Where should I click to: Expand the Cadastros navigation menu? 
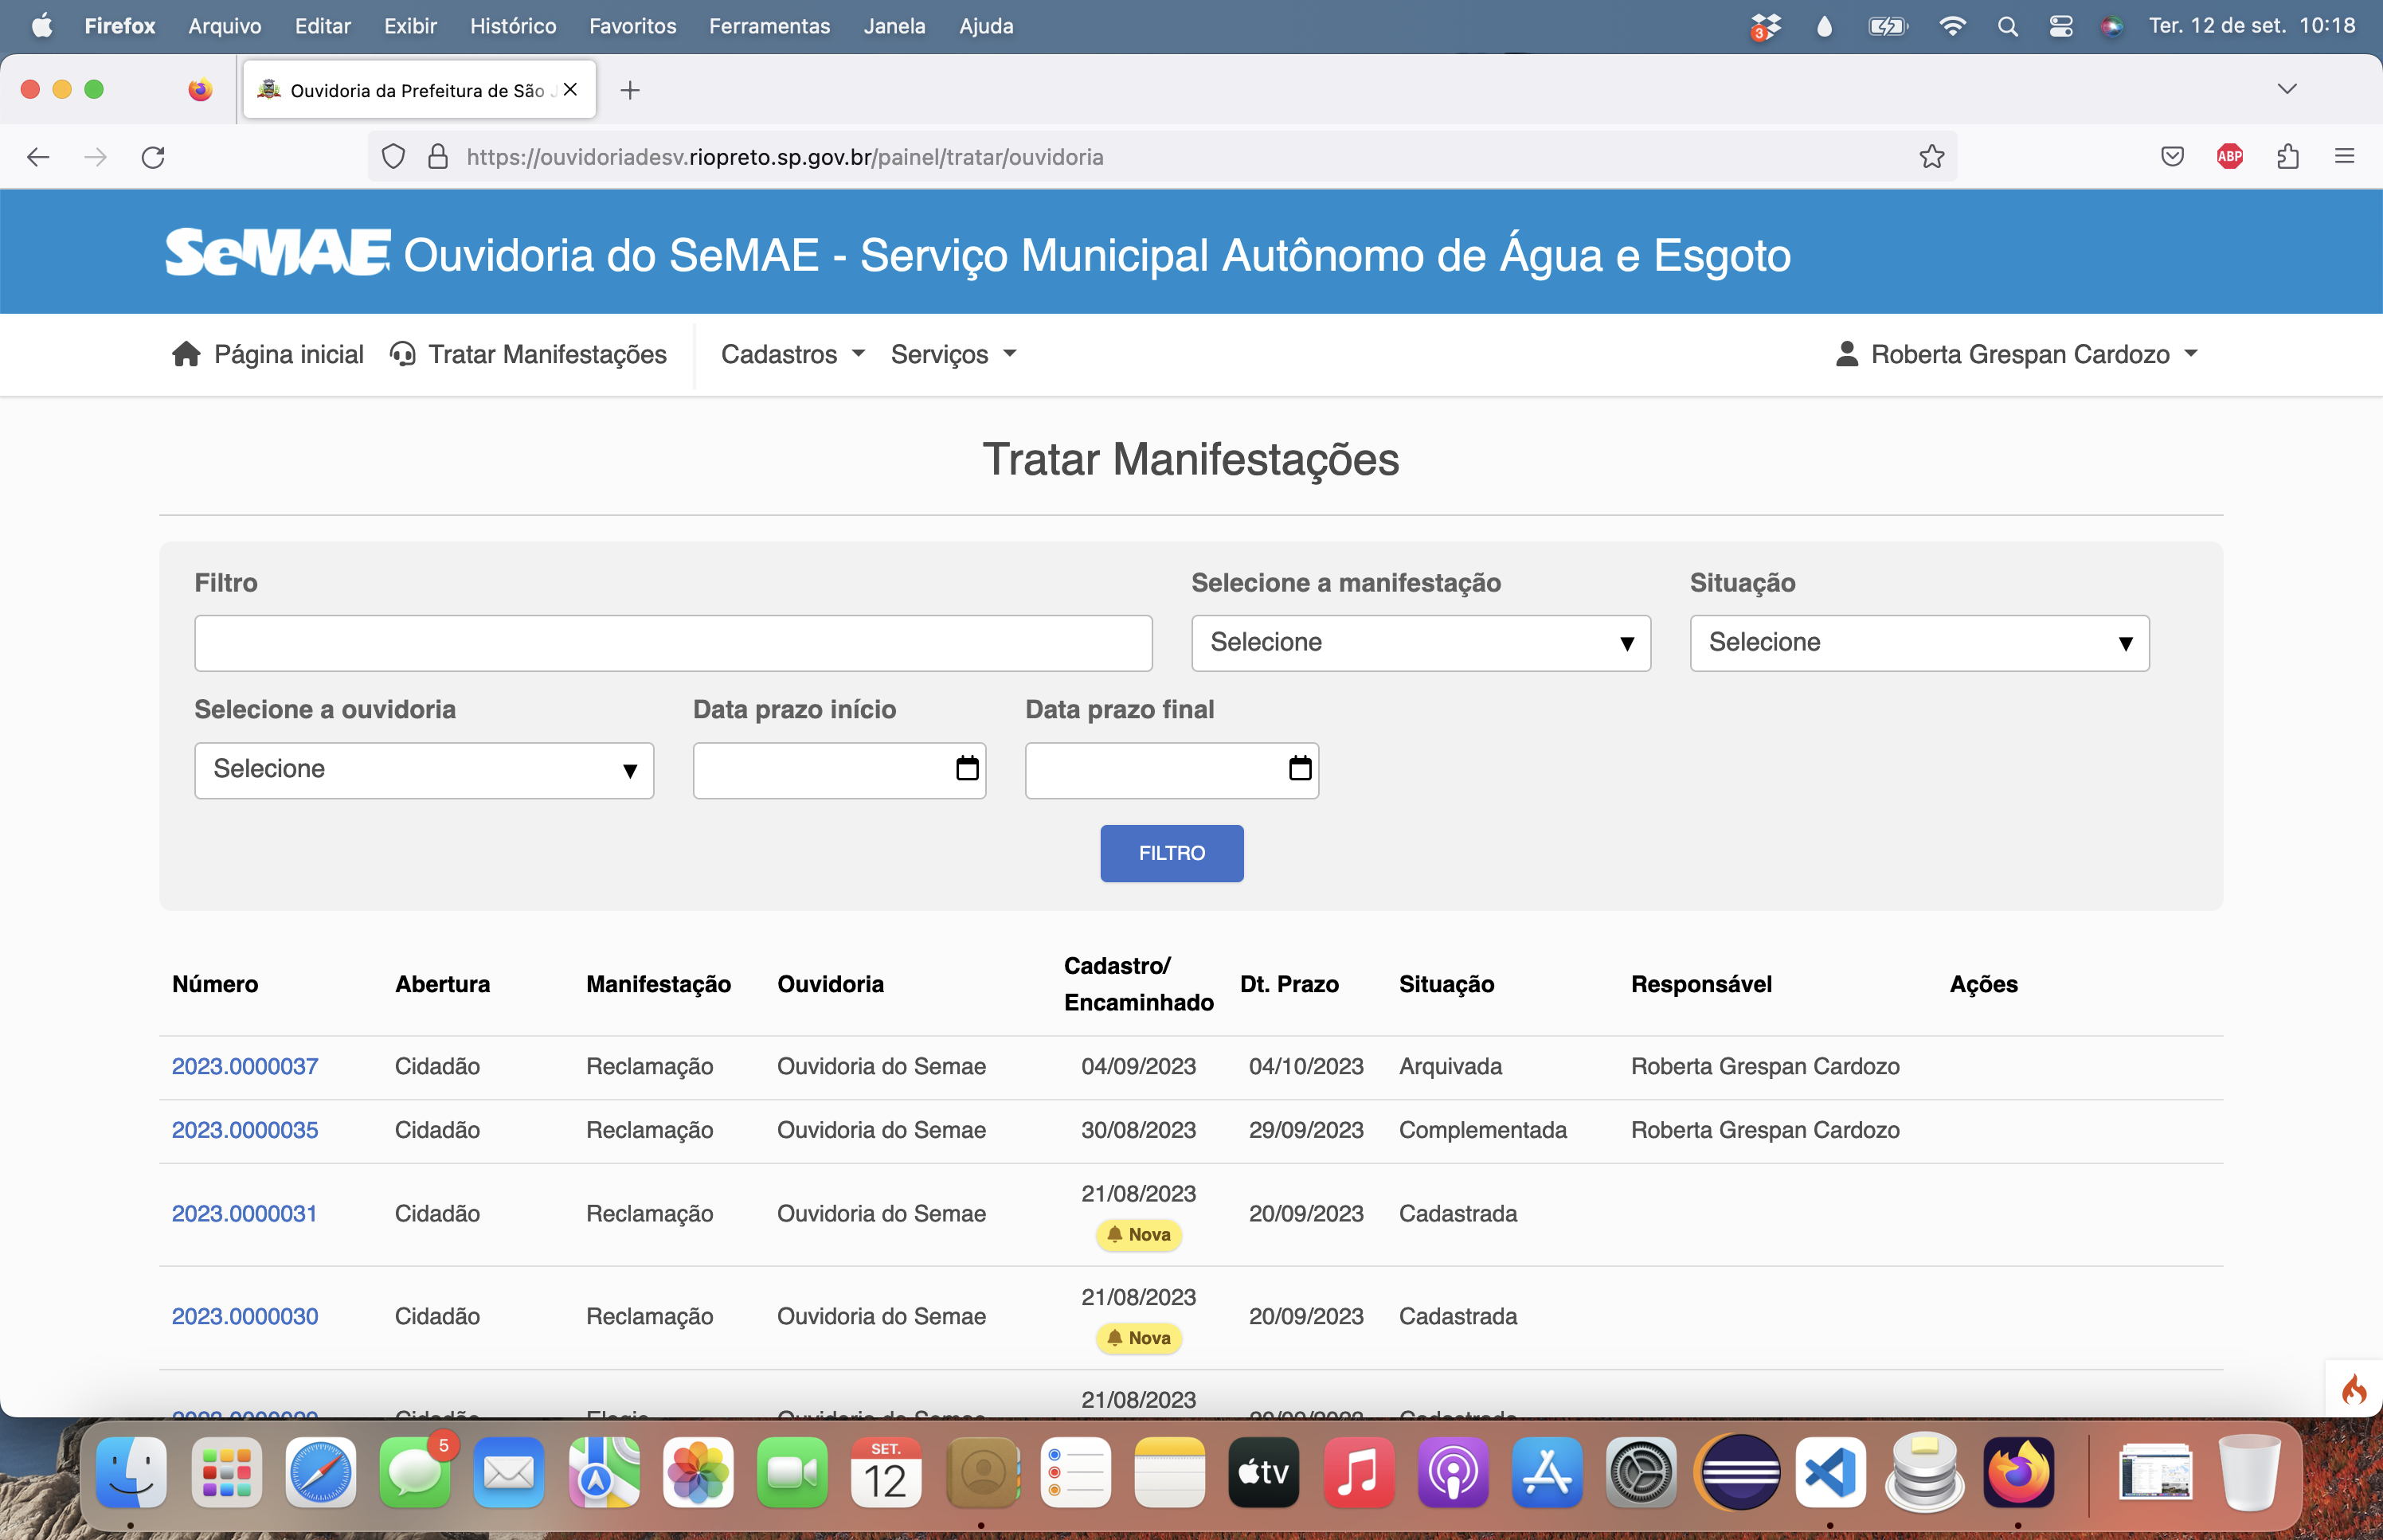[792, 354]
